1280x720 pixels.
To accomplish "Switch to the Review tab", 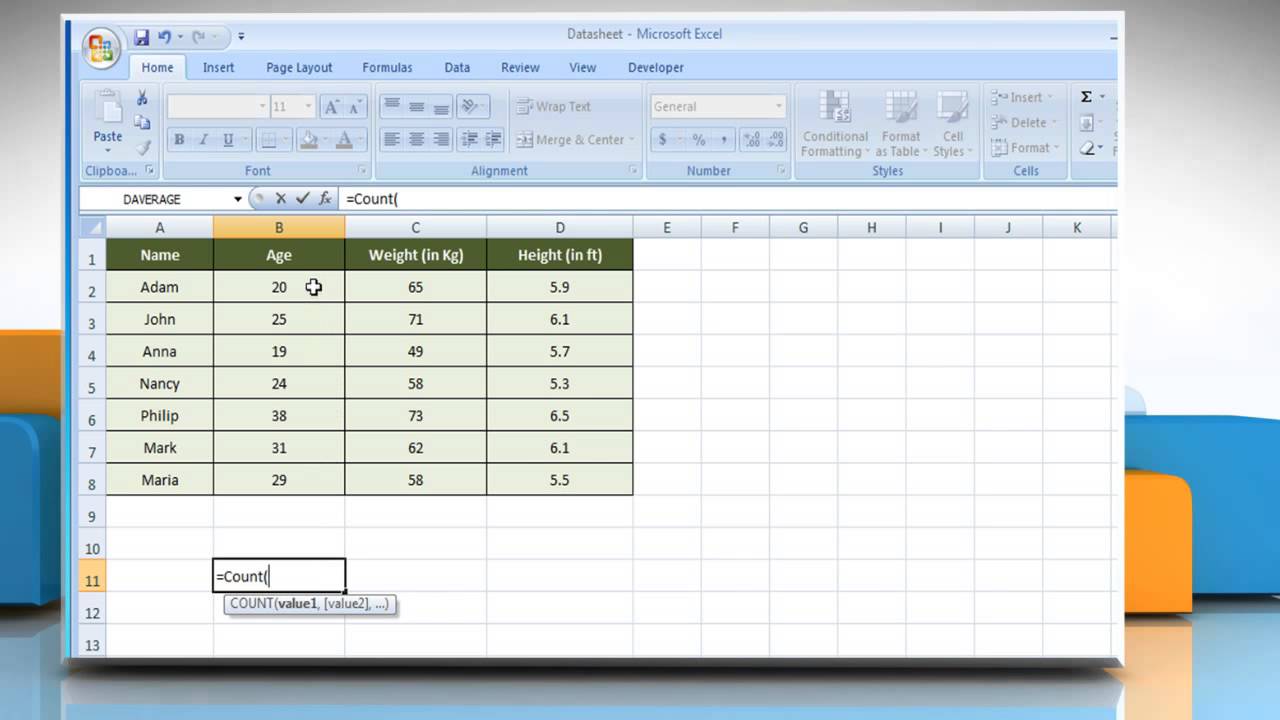I will tap(520, 67).
